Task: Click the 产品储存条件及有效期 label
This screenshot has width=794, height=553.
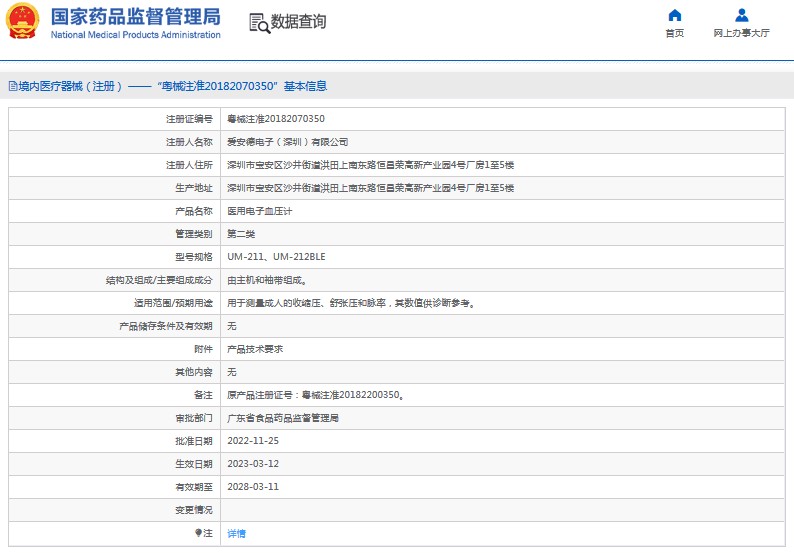Action: pyautogui.click(x=166, y=326)
